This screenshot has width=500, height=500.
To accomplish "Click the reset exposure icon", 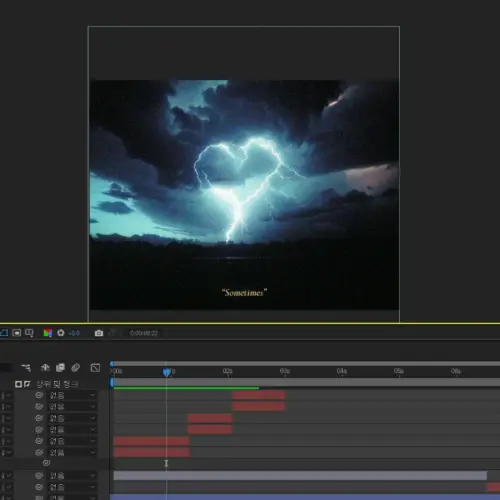I will (61, 333).
